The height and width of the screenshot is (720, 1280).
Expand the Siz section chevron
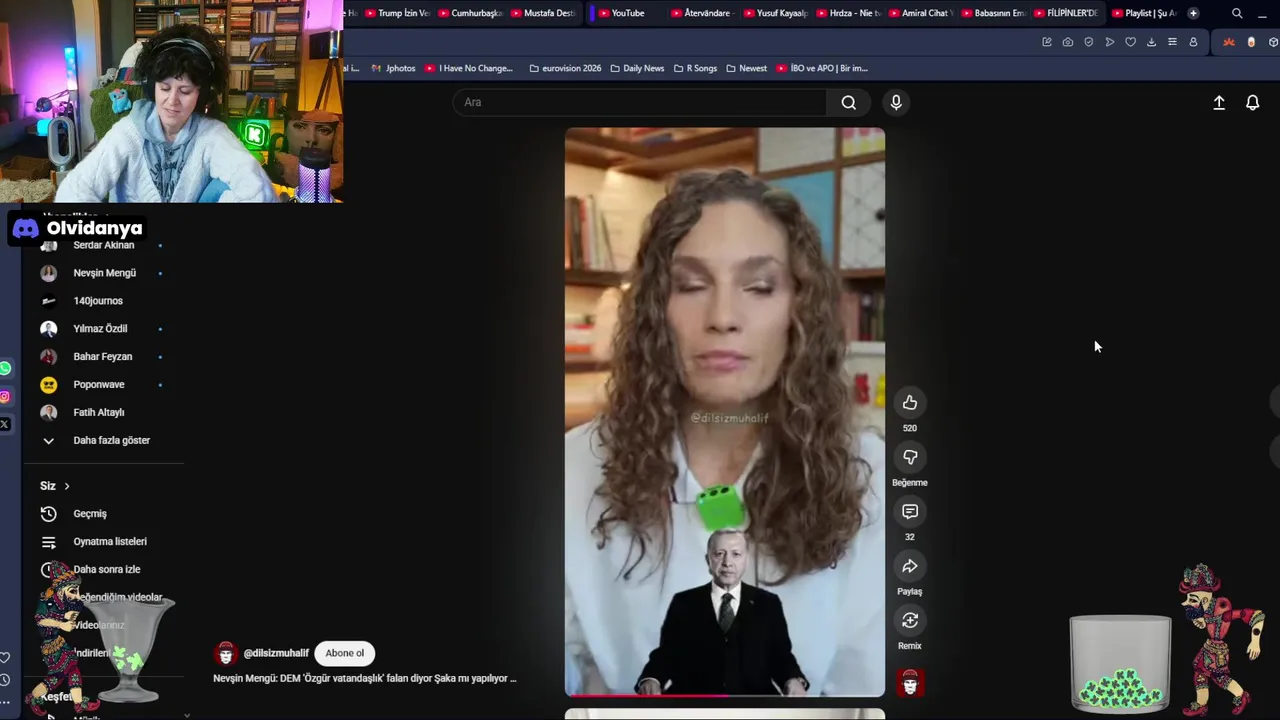coord(67,486)
